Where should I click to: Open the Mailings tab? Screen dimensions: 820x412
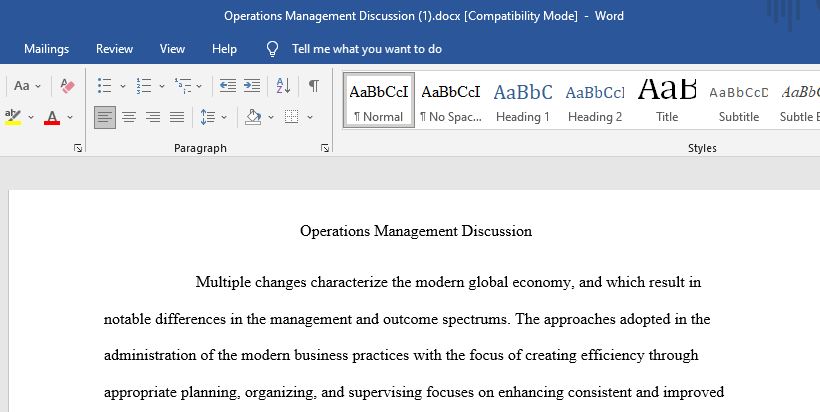(x=47, y=49)
